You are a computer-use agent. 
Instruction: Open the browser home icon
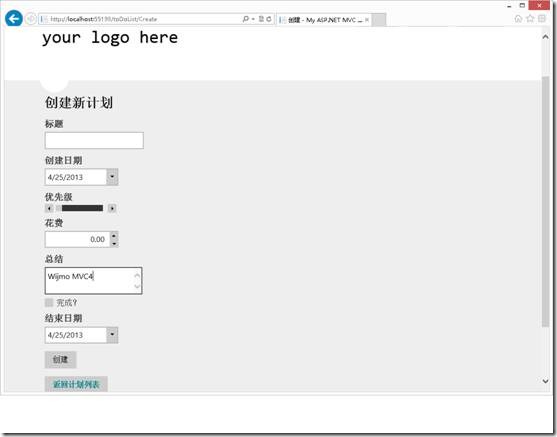click(518, 19)
